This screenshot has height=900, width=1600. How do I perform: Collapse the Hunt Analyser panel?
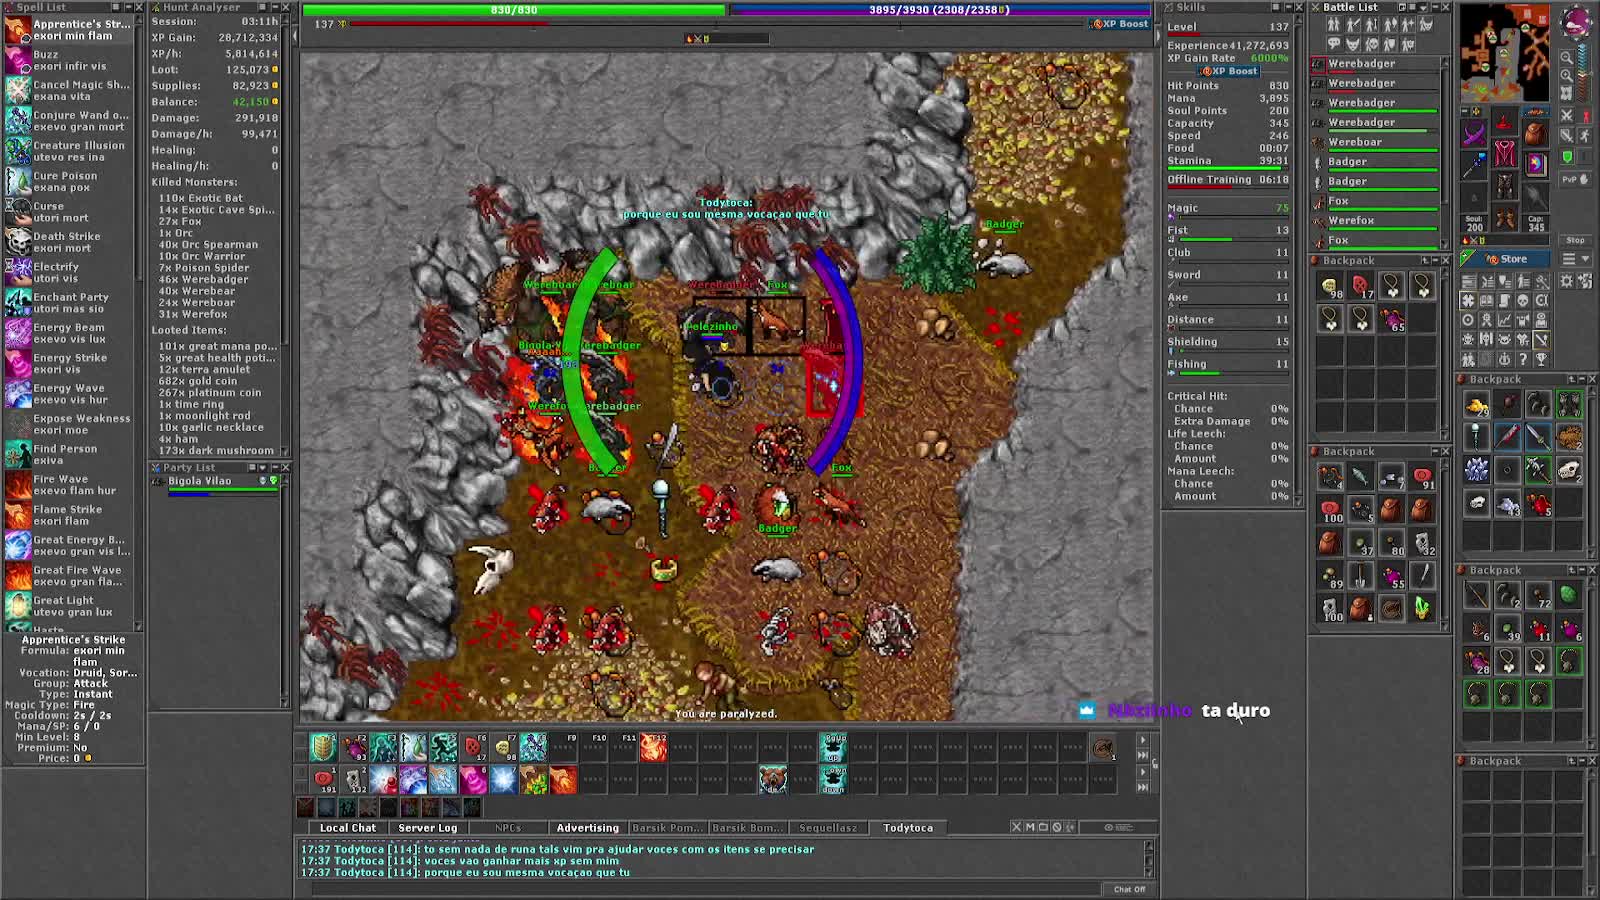(273, 7)
